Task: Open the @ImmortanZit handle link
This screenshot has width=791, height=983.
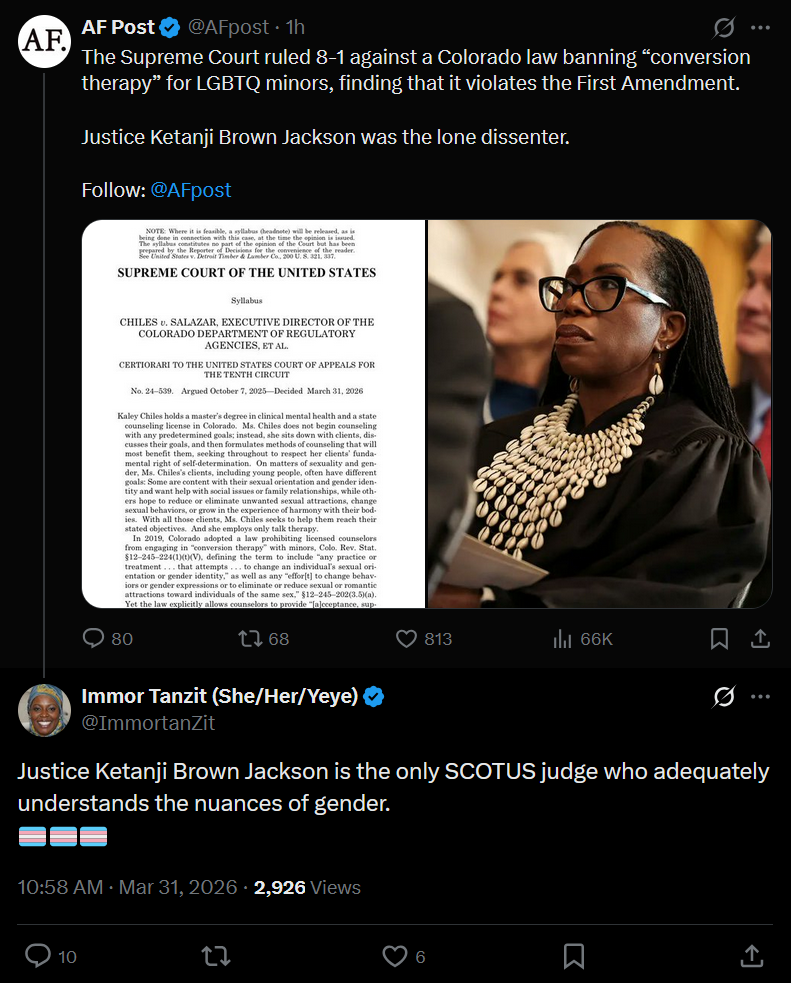Action: point(149,723)
